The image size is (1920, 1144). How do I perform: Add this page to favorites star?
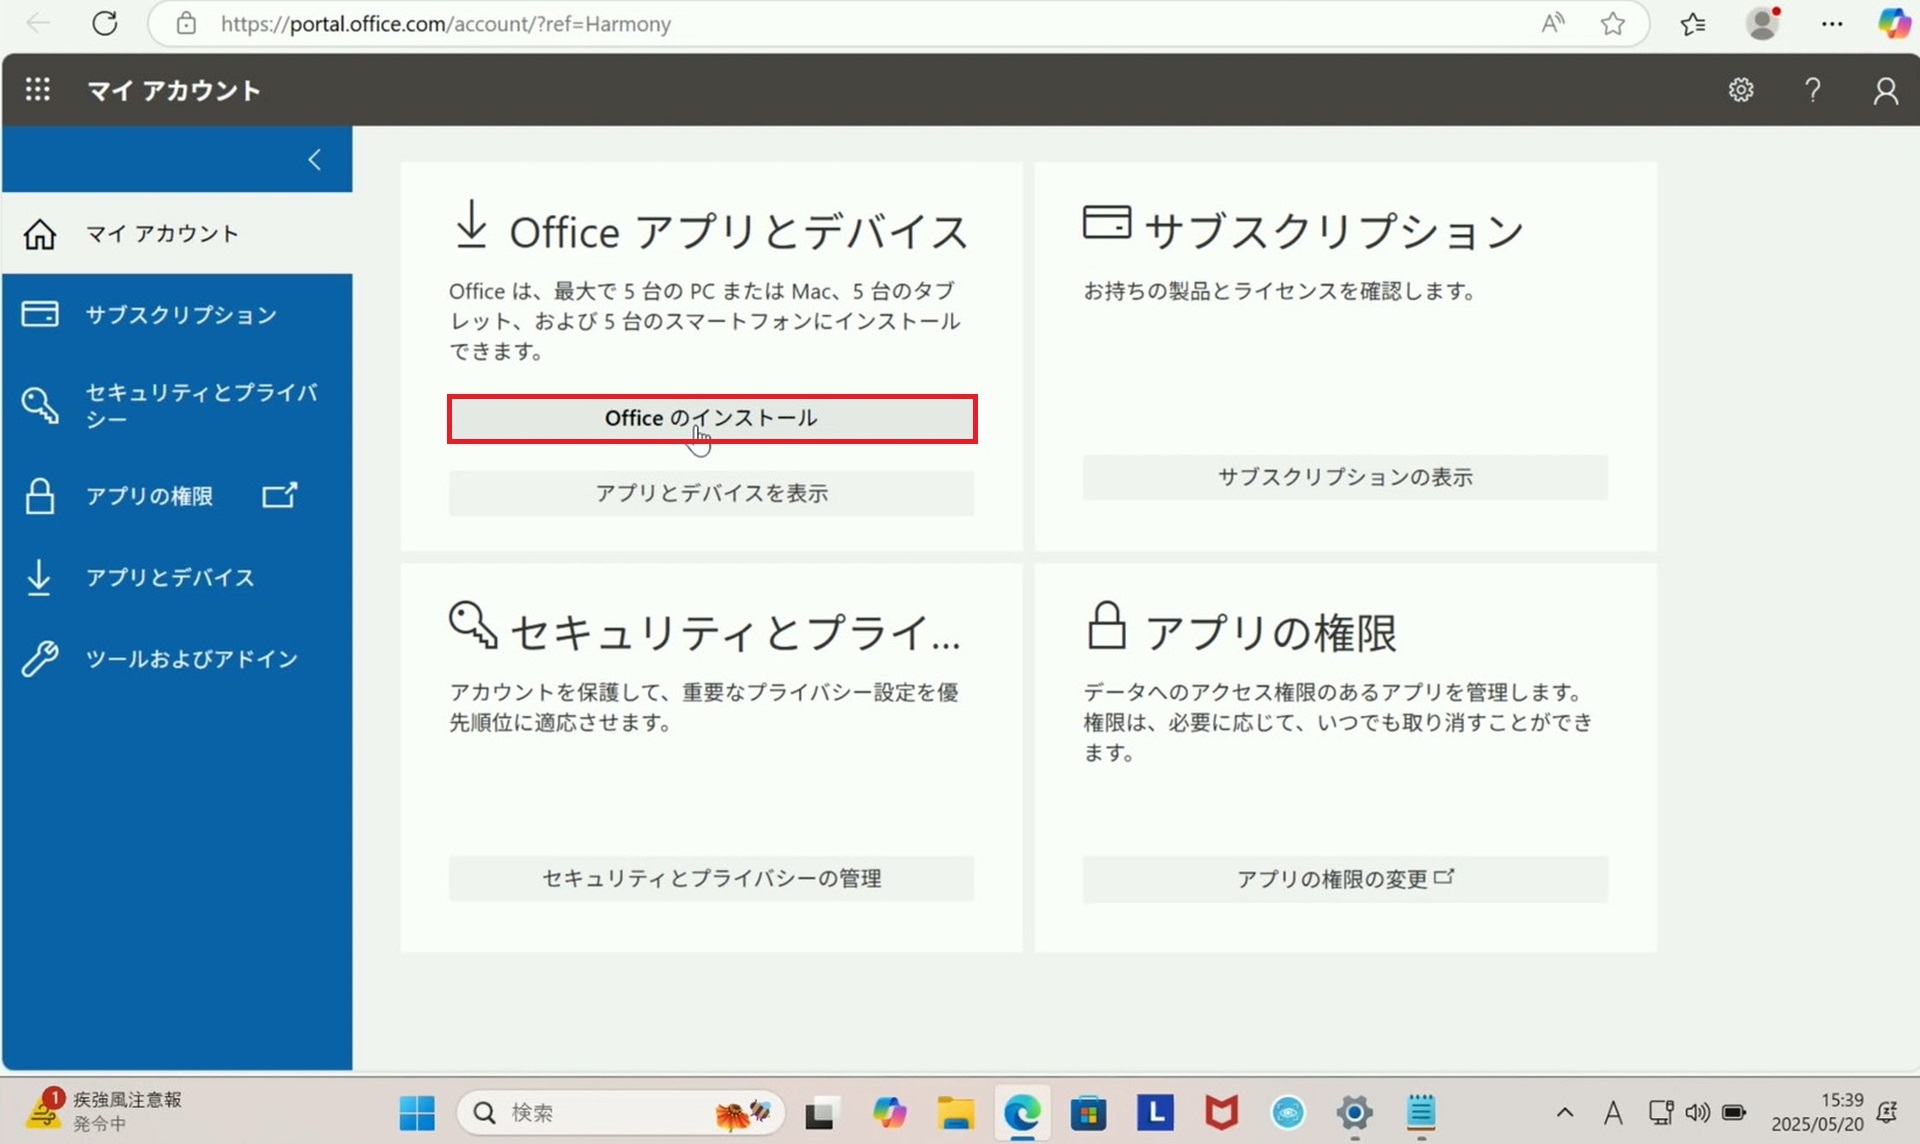[1612, 23]
